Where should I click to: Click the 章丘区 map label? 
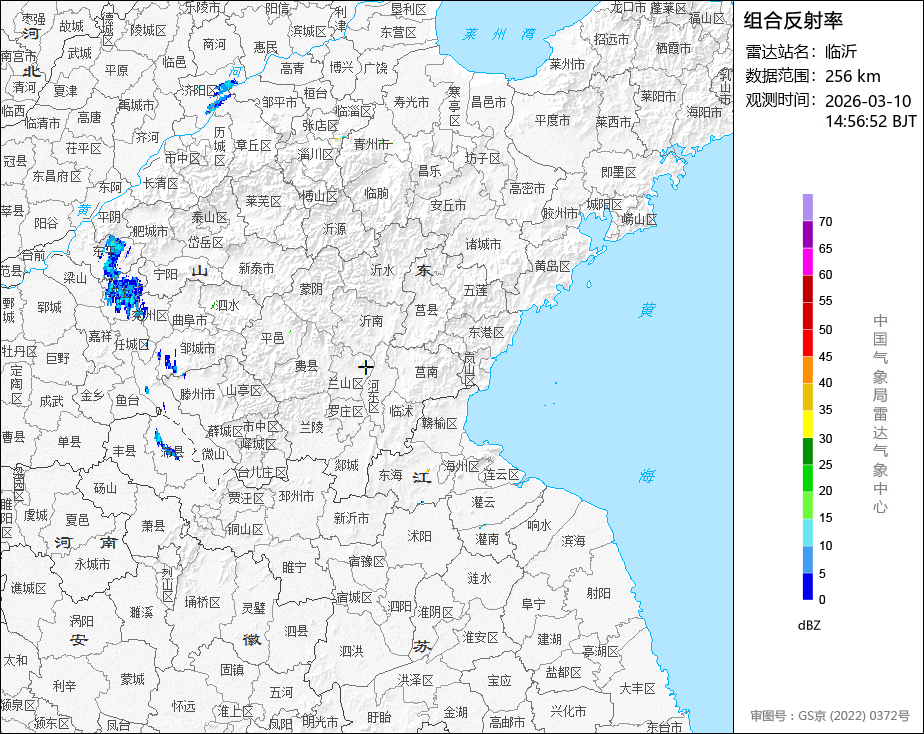[253, 145]
